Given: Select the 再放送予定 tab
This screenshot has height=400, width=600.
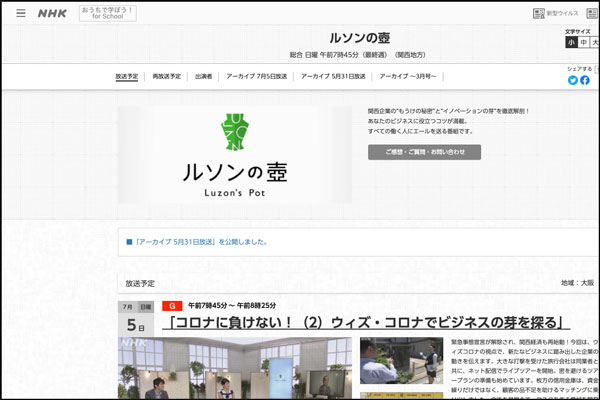Looking at the screenshot, I should click(167, 76).
